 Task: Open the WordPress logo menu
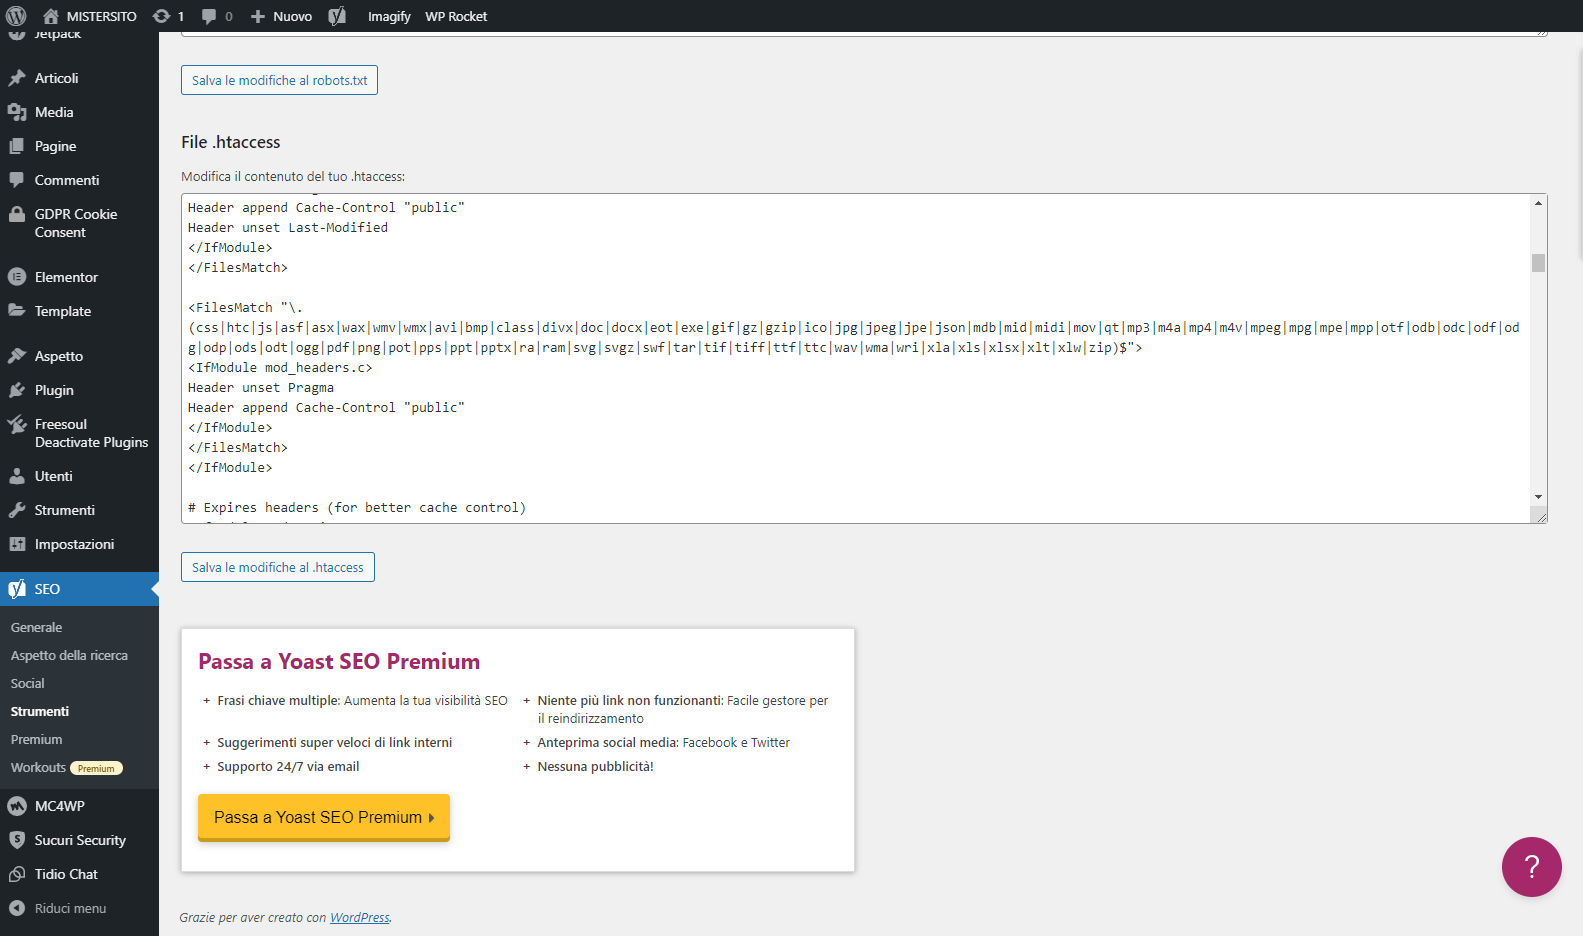click(x=16, y=16)
